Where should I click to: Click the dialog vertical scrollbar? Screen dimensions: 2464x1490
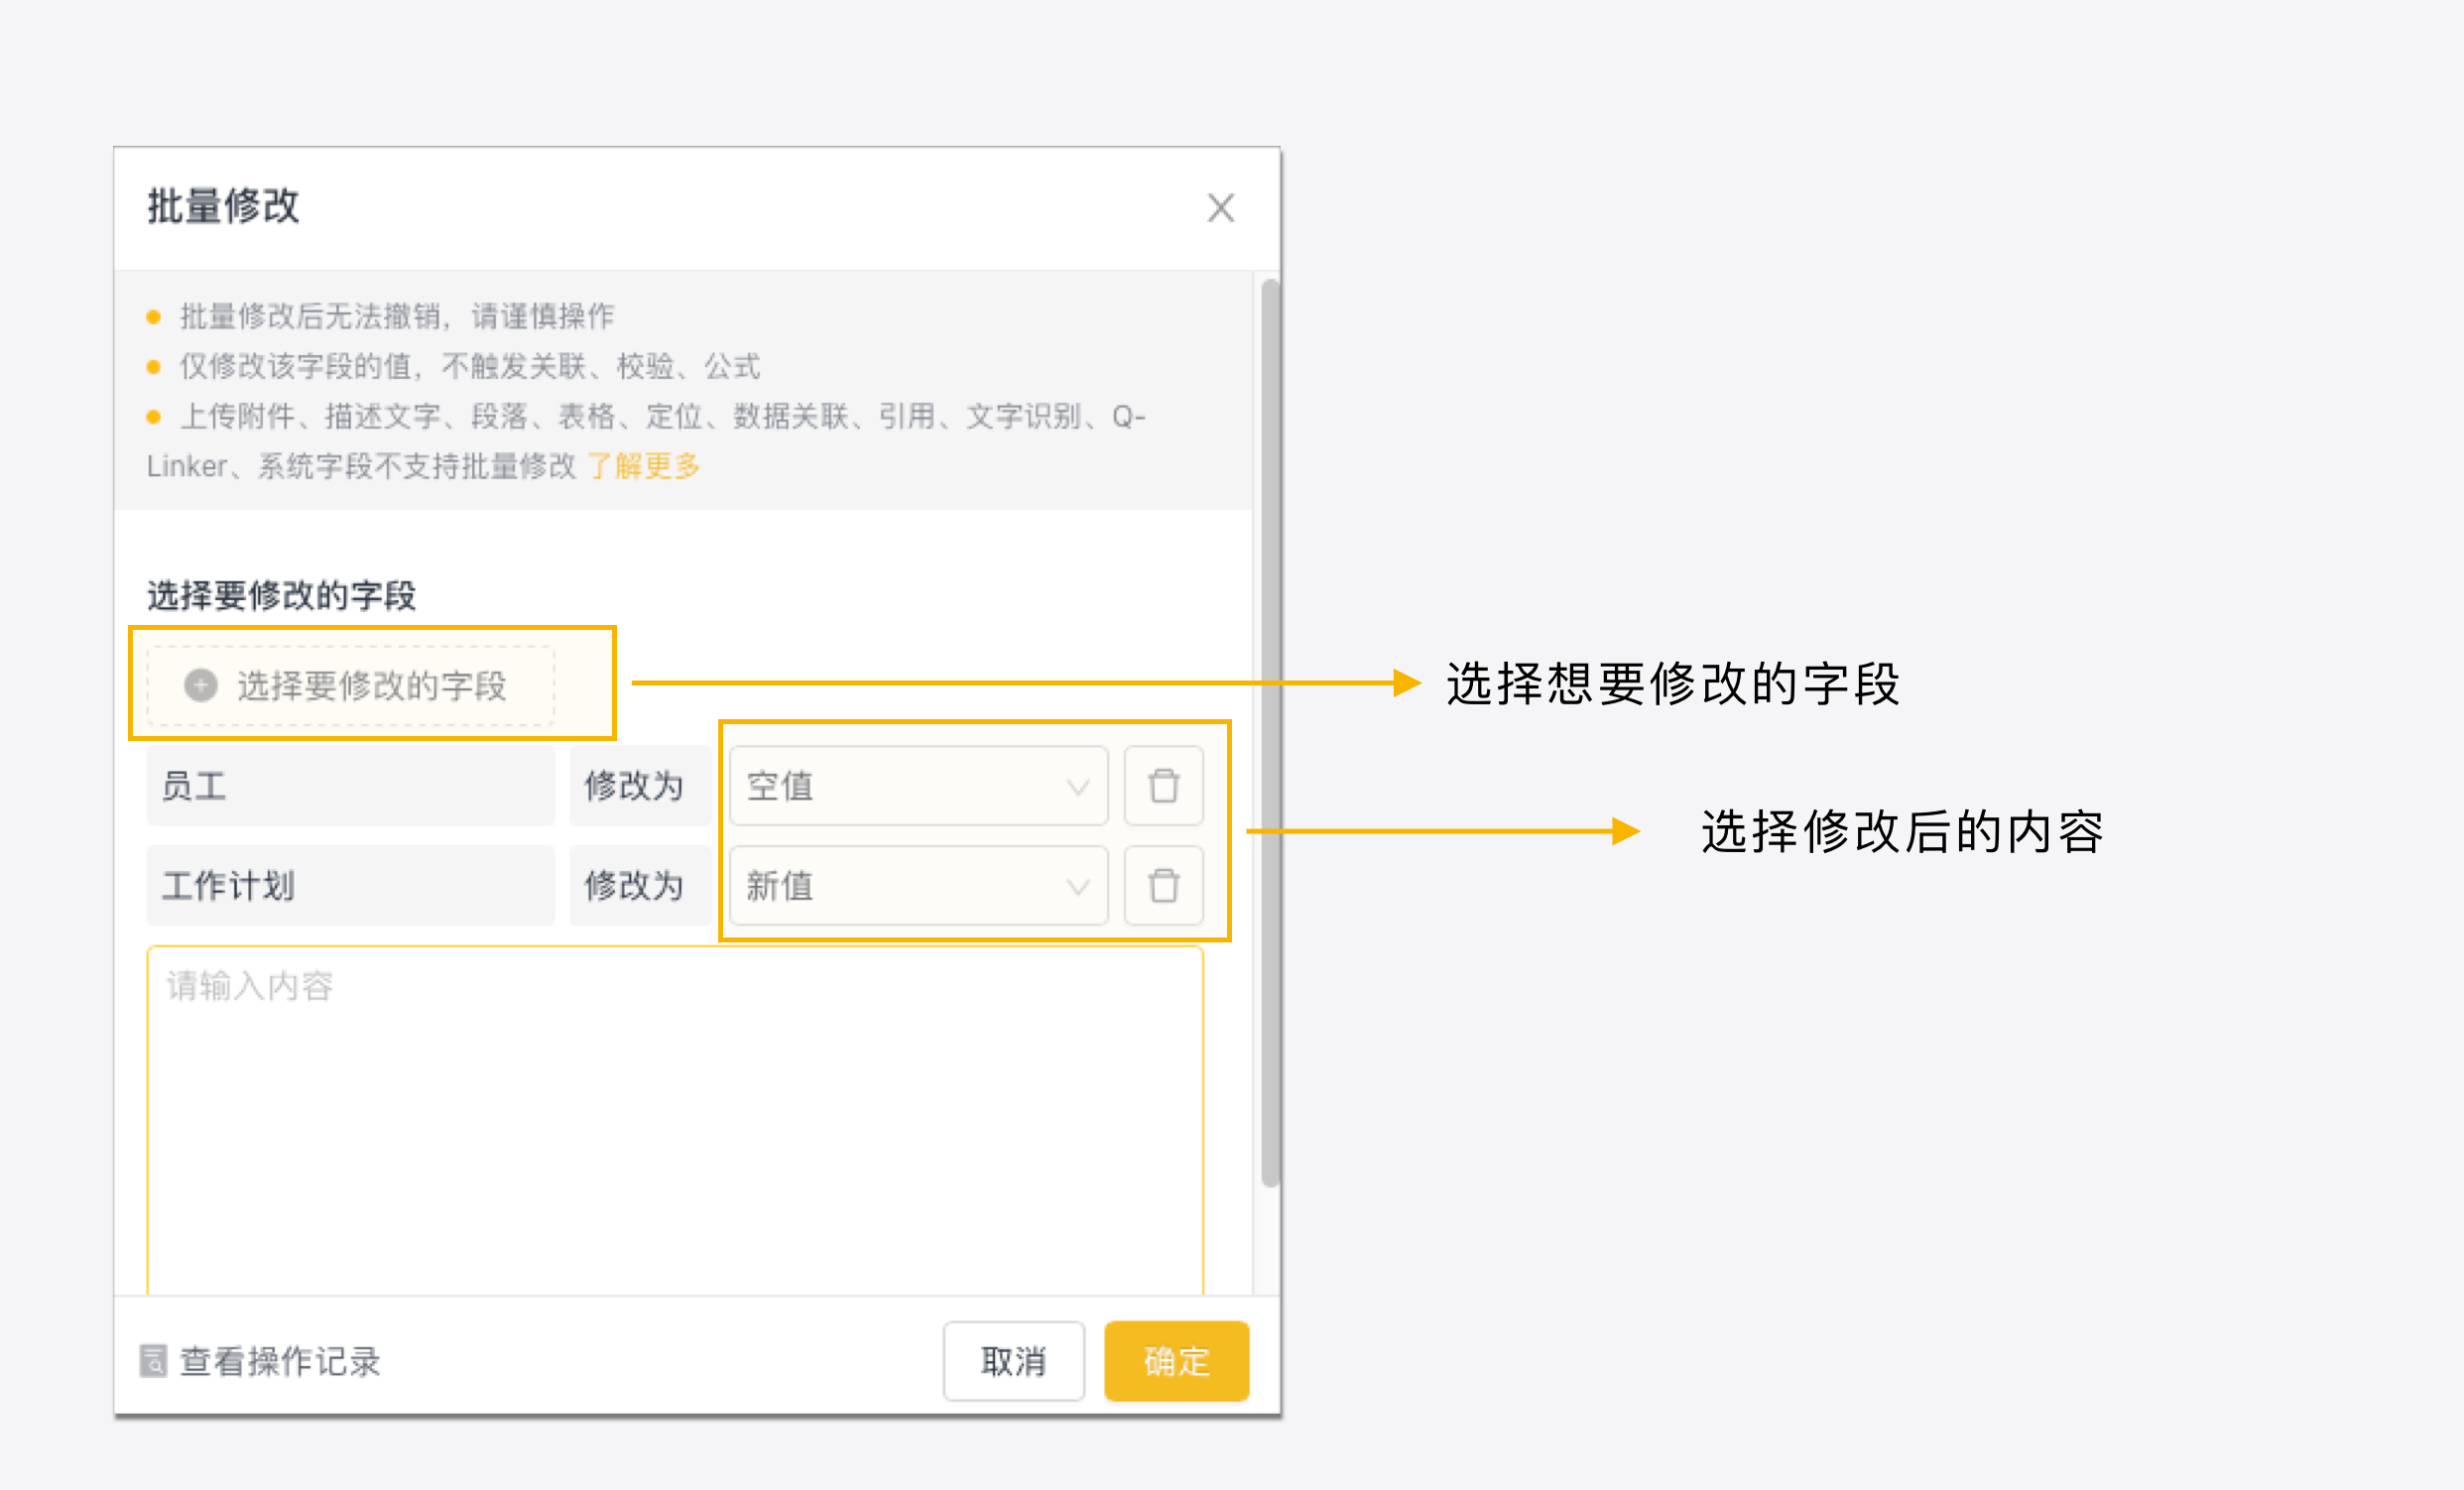[1270, 734]
